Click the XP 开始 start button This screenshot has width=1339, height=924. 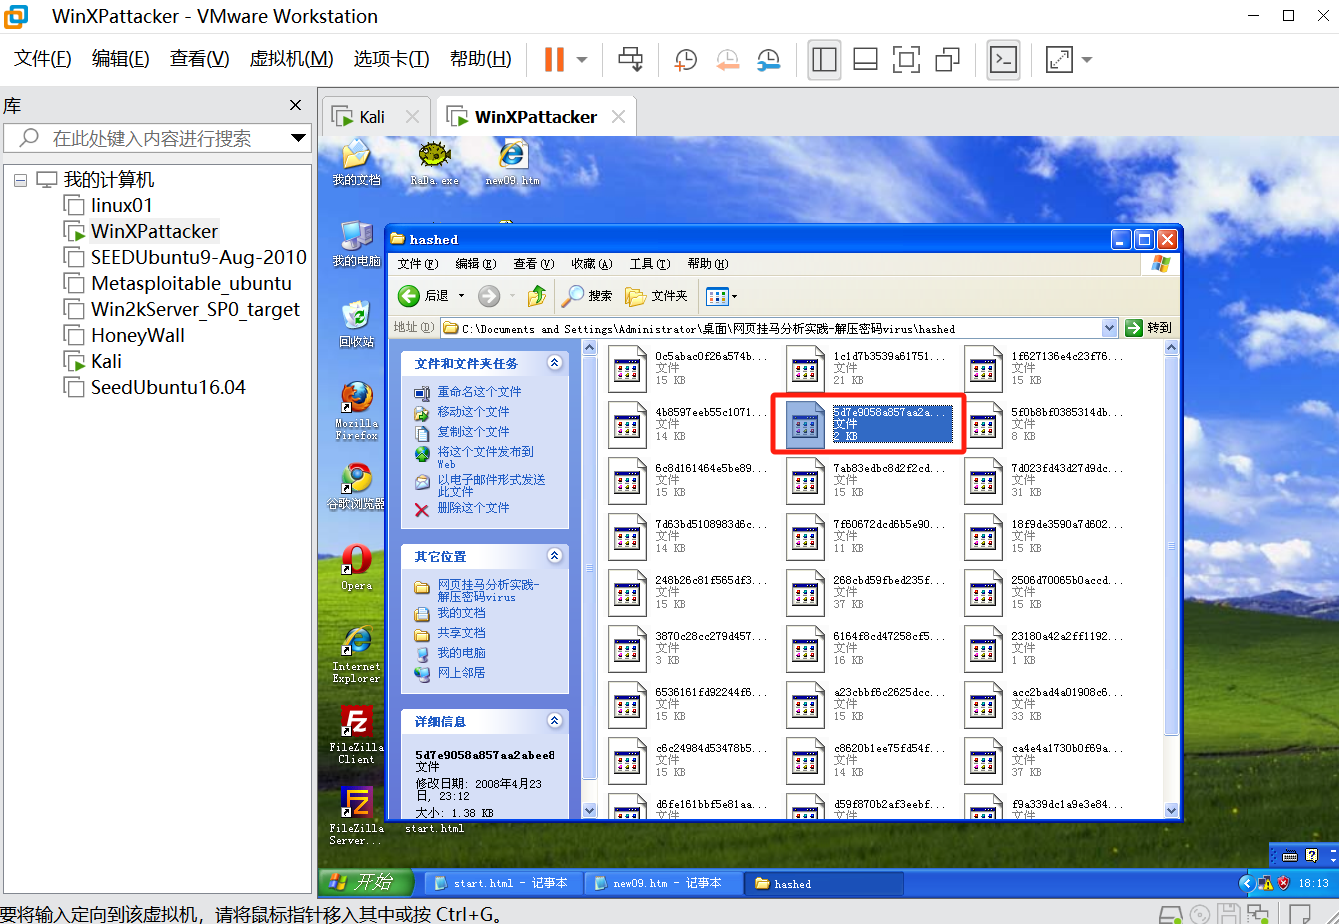(x=368, y=883)
